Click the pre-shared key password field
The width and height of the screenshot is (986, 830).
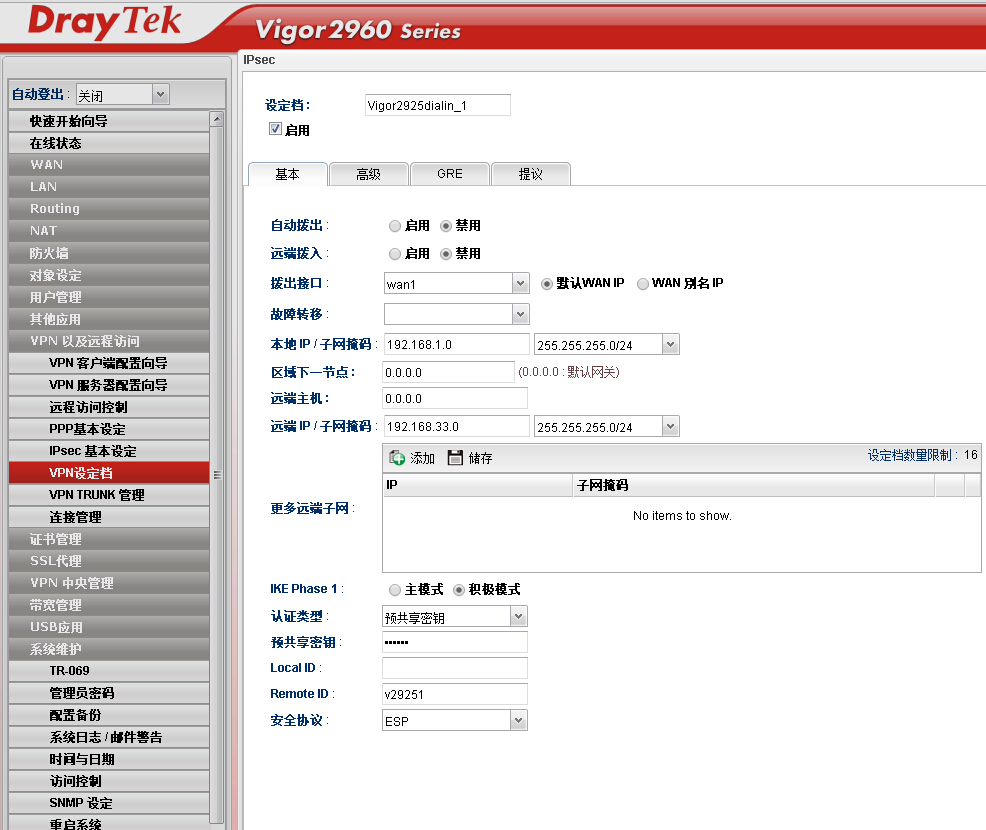pos(455,642)
